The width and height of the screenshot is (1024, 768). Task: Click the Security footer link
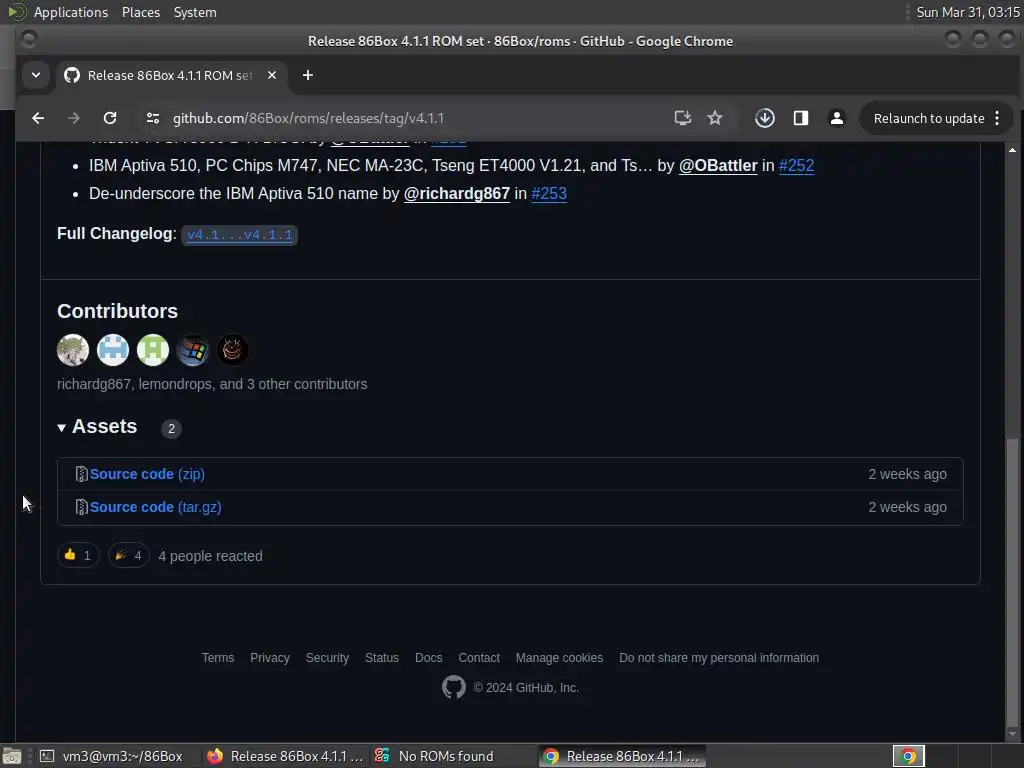[327, 658]
